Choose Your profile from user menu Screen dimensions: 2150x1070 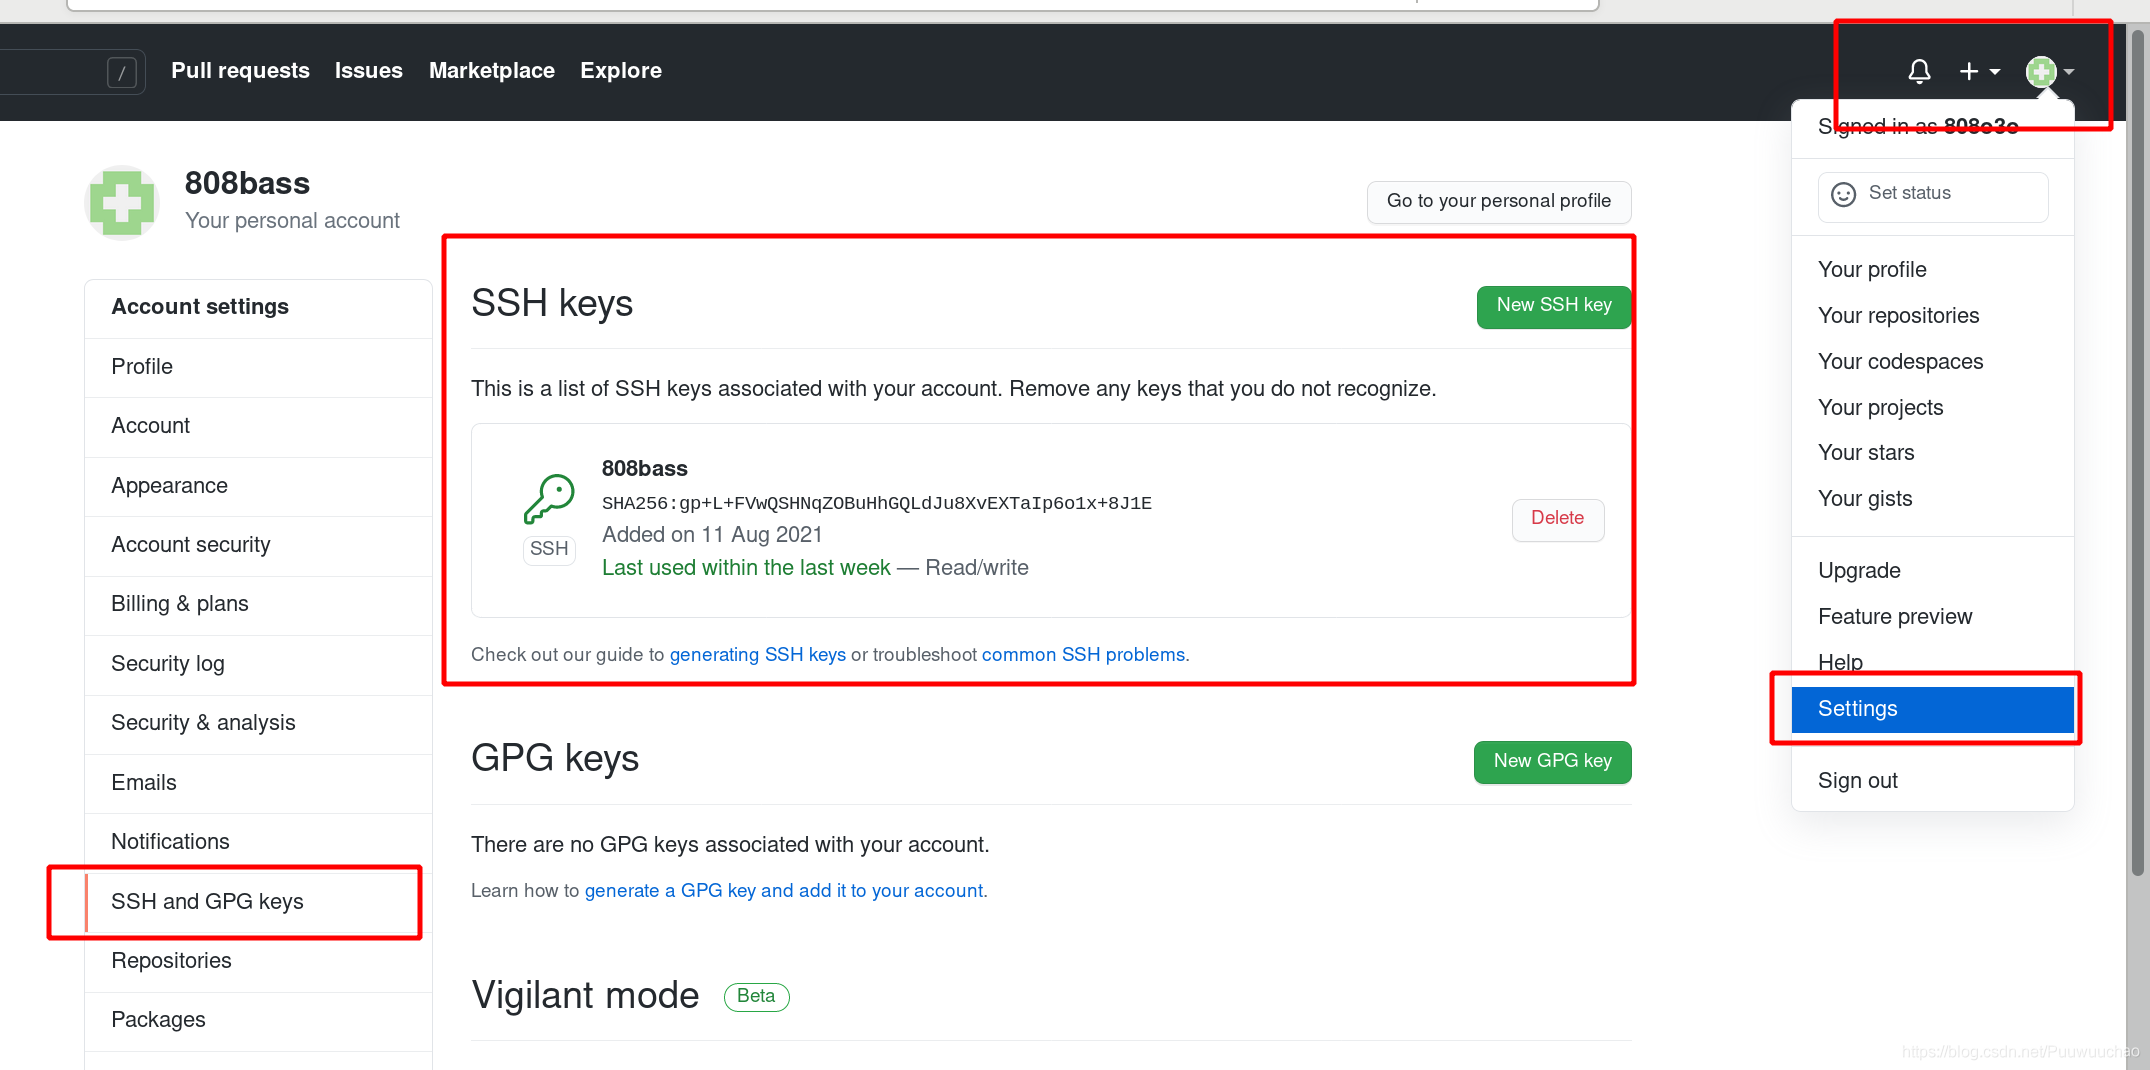pos(1932,270)
